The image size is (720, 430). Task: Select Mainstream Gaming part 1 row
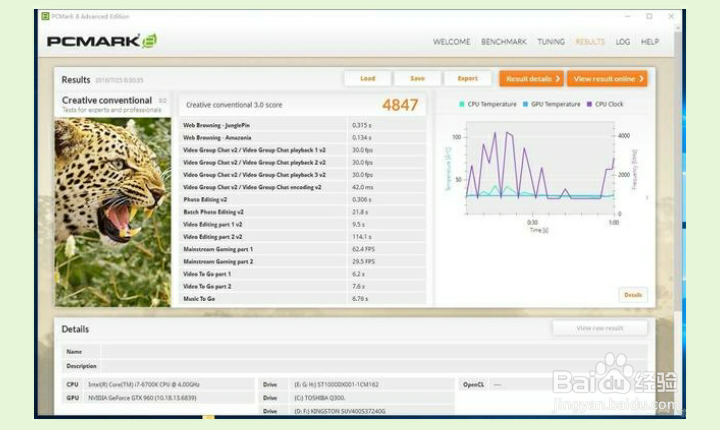[x=302, y=249]
